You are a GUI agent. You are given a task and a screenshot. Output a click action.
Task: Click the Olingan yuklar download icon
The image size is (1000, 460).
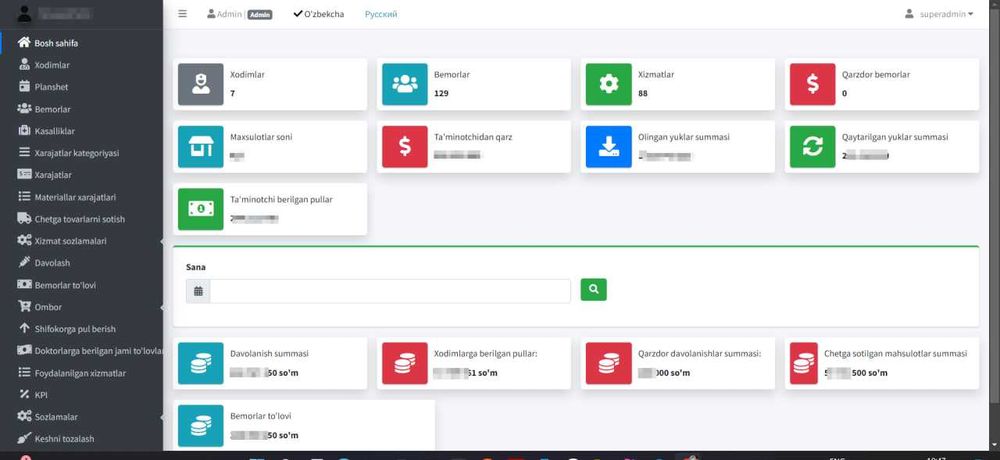click(x=609, y=147)
